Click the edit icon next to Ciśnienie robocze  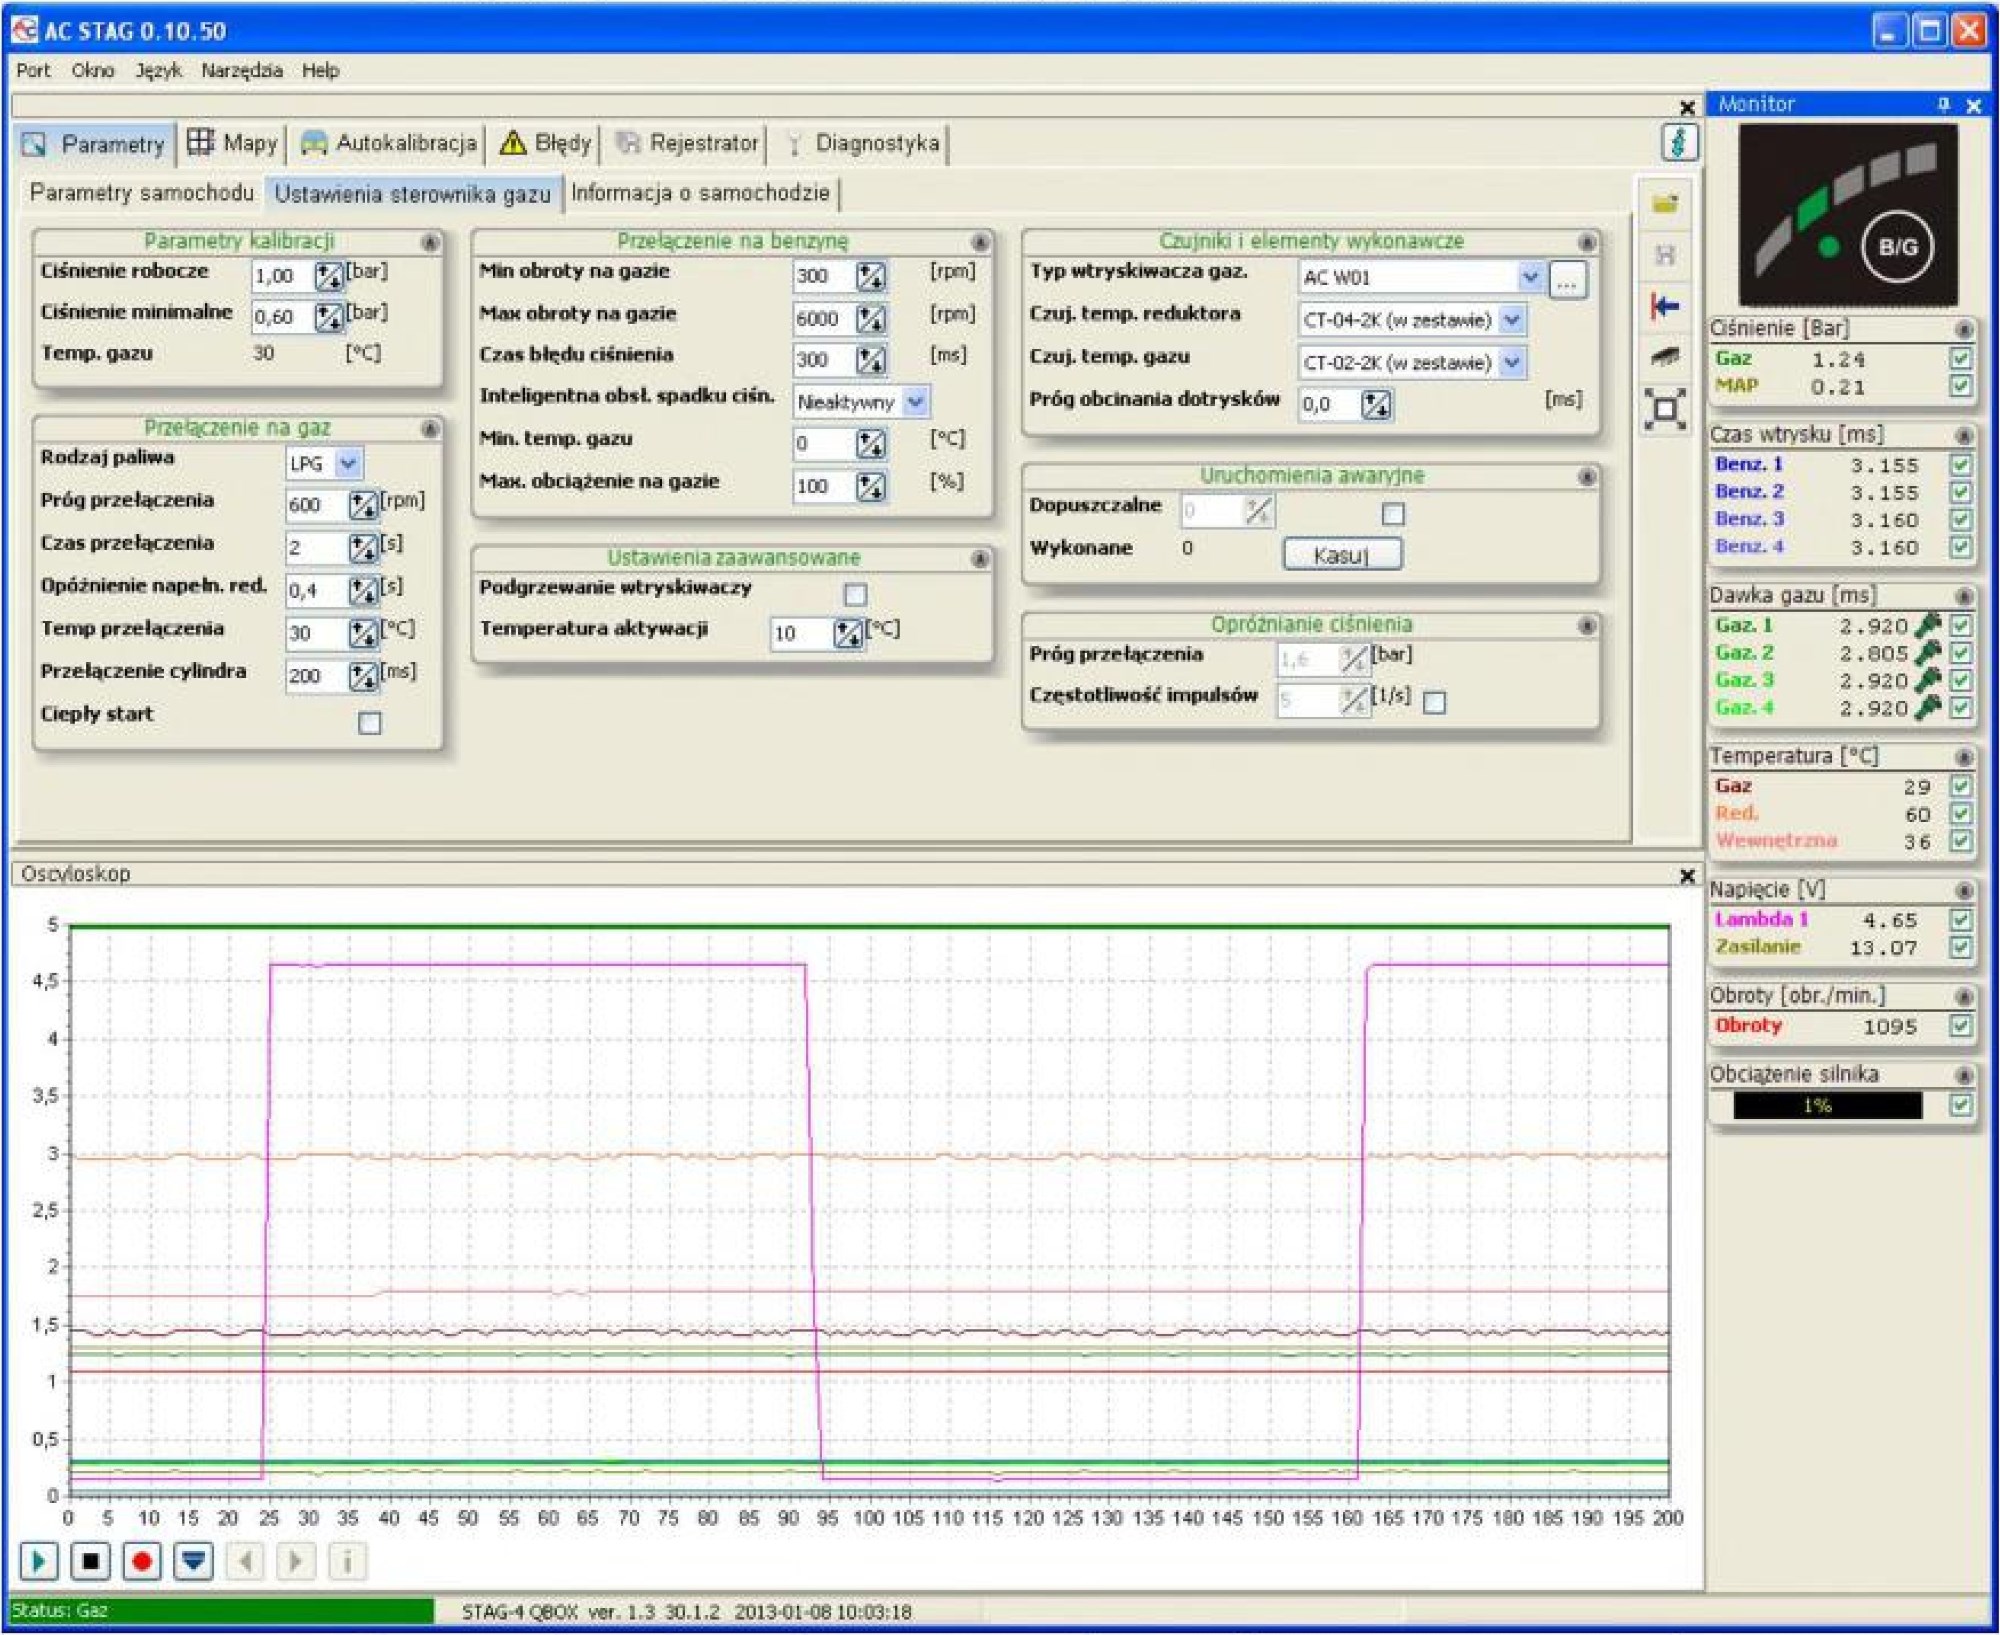click(329, 276)
